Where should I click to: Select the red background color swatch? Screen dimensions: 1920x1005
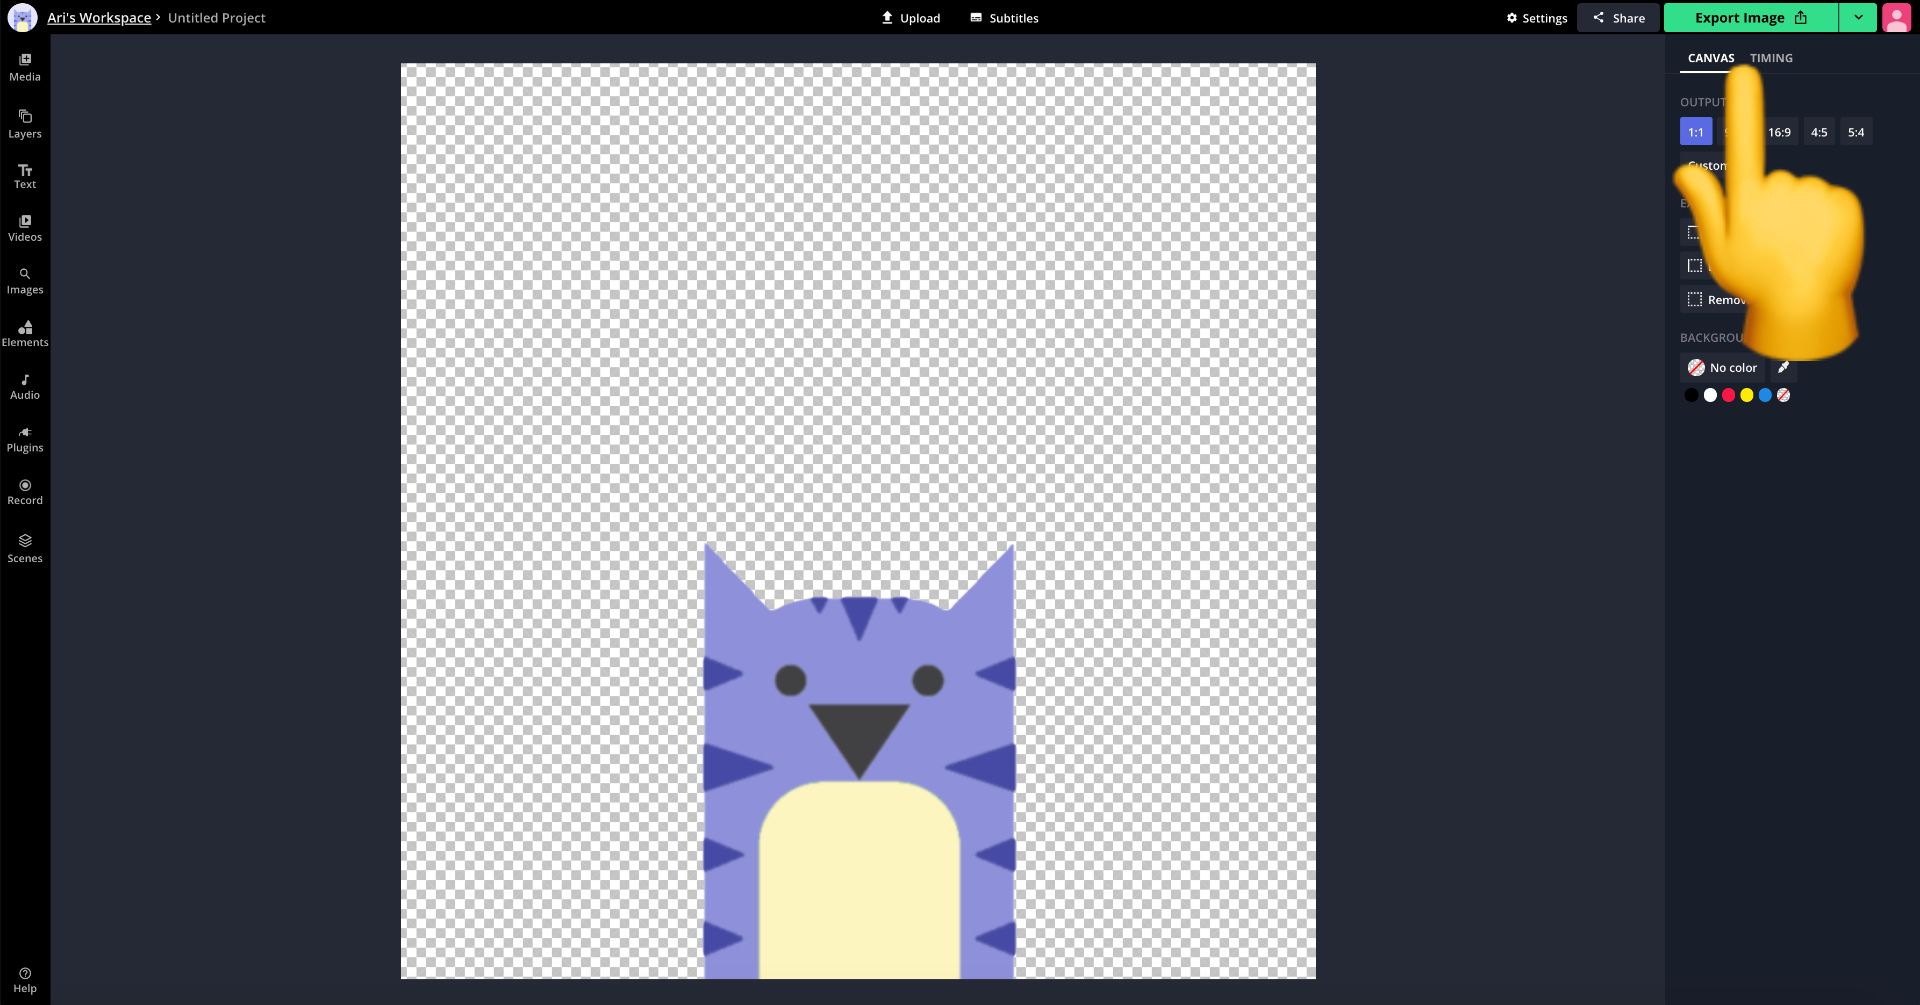coord(1728,395)
